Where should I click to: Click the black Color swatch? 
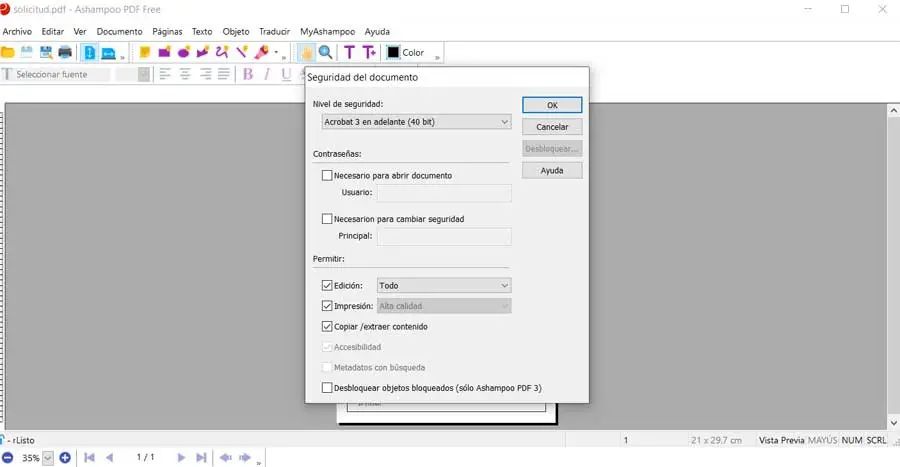pos(394,53)
